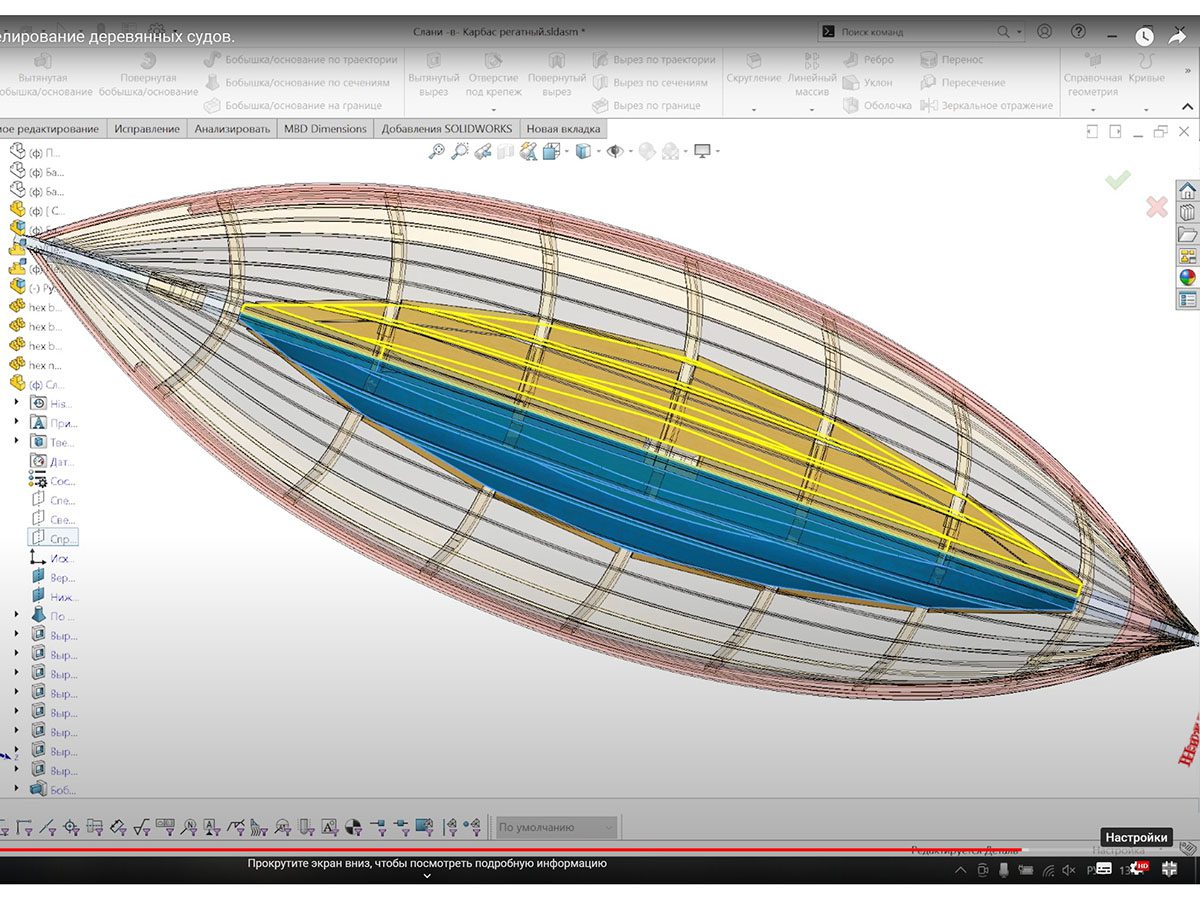
Task: Click the SolidWorks Home task pane icon
Action: click(x=1187, y=190)
